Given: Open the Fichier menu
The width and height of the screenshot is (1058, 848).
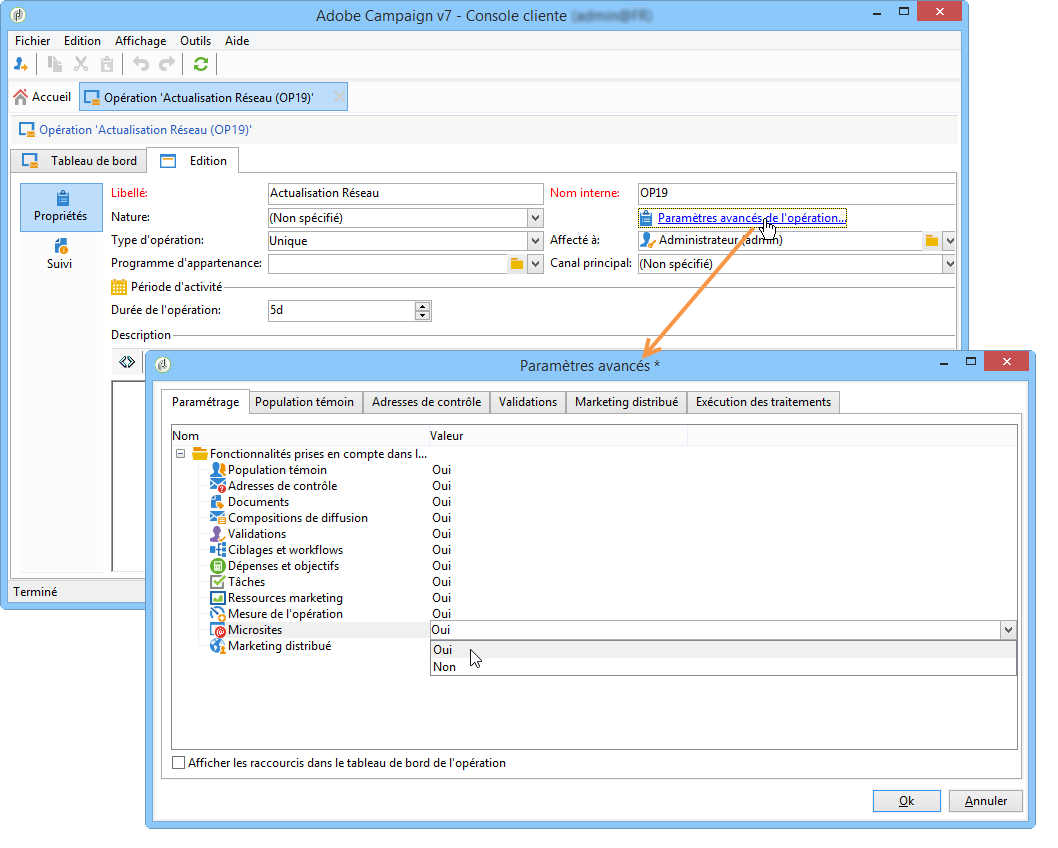Looking at the screenshot, I should coord(32,41).
